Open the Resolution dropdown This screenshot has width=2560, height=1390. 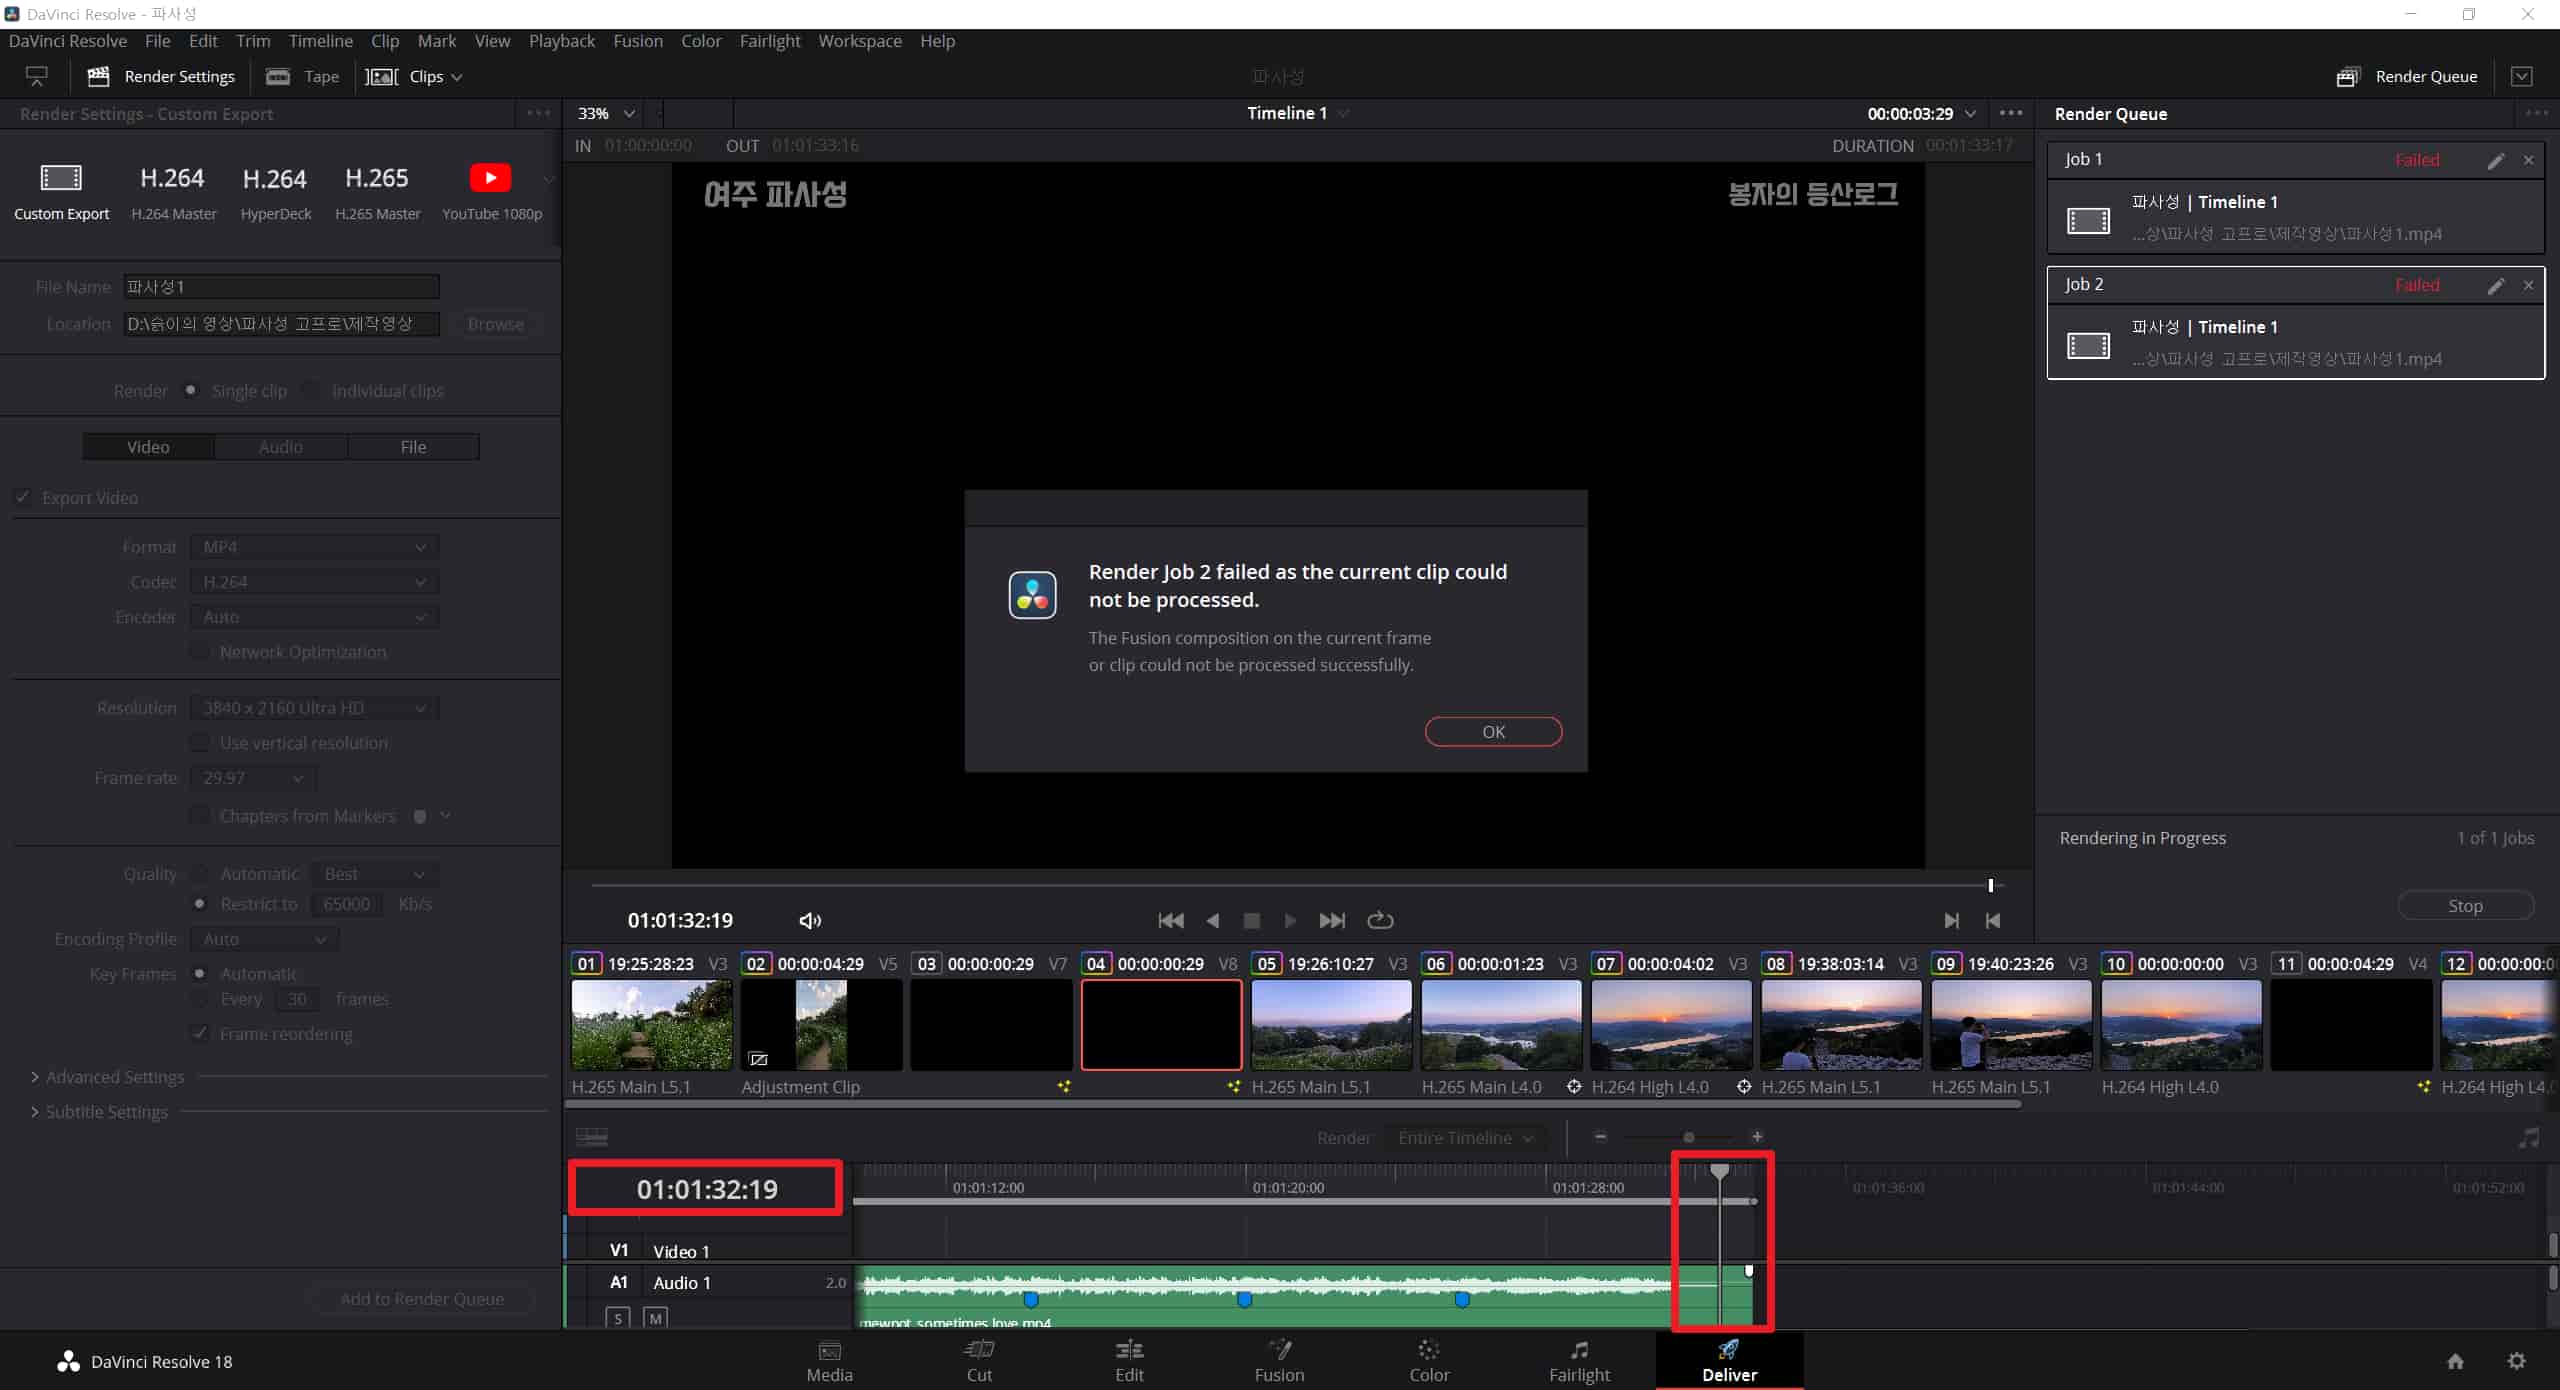pos(314,708)
